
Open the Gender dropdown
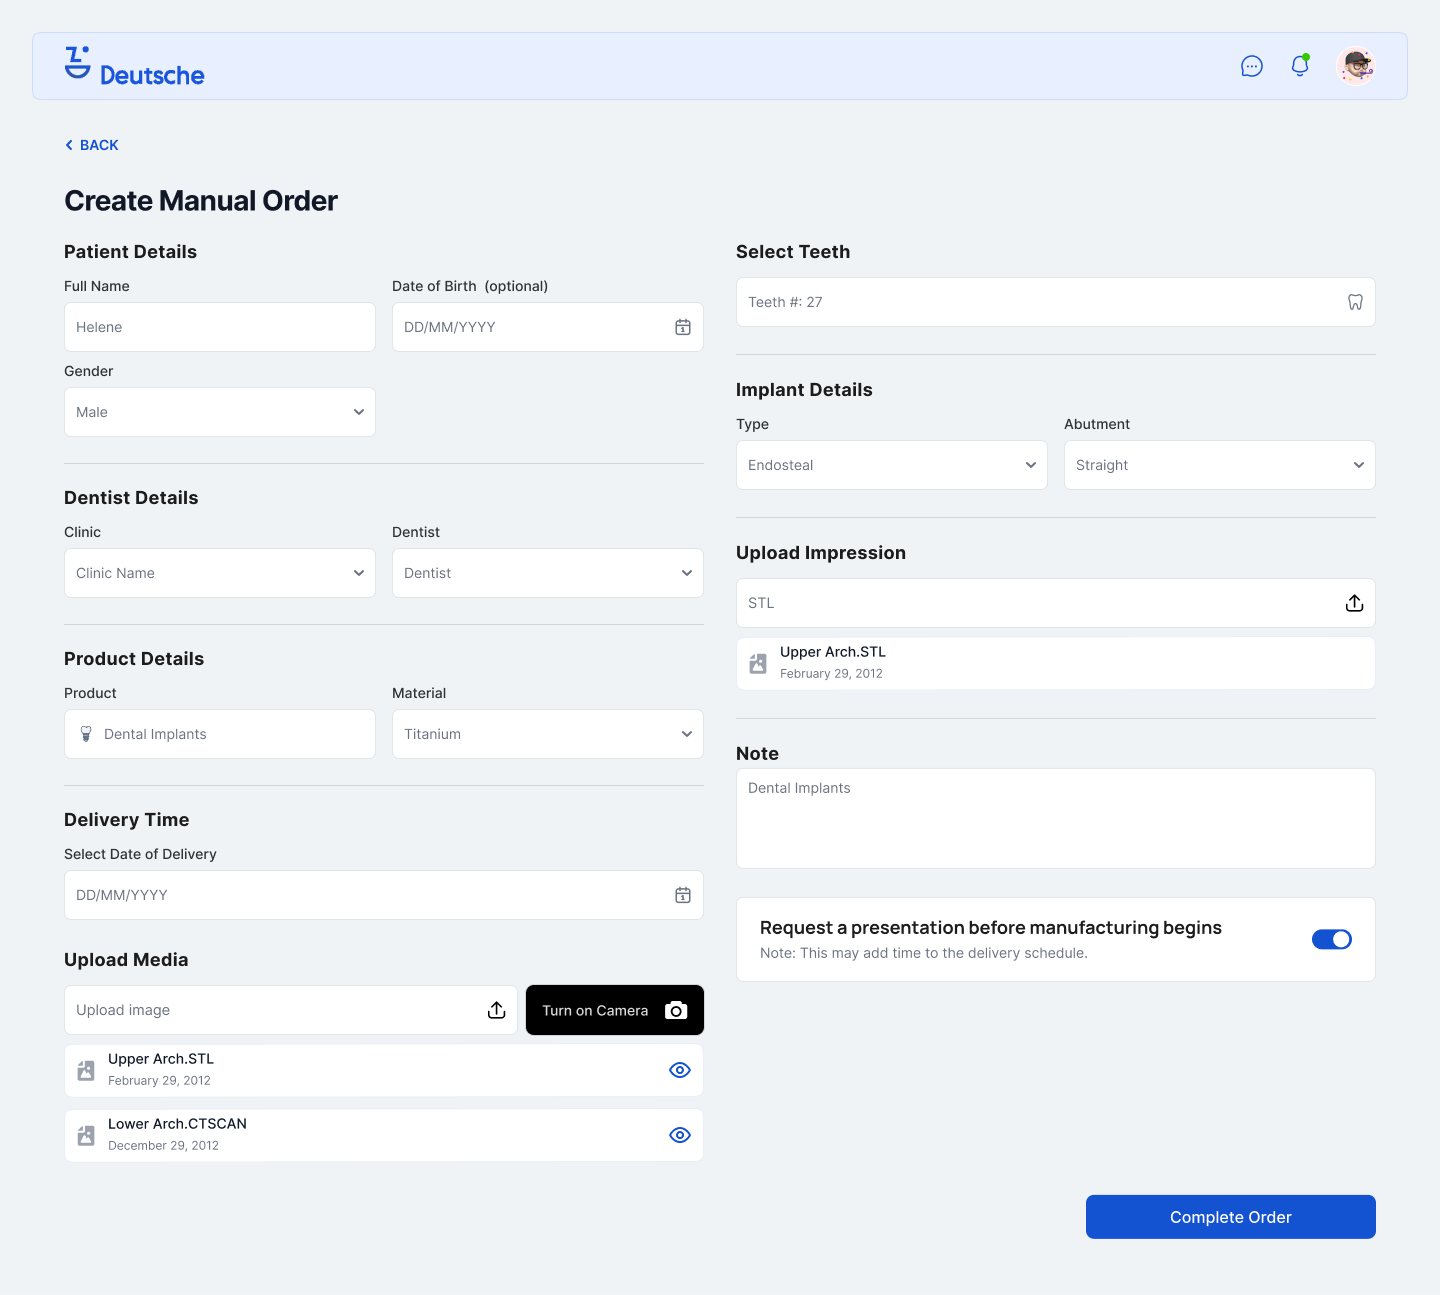pyautogui.click(x=220, y=412)
